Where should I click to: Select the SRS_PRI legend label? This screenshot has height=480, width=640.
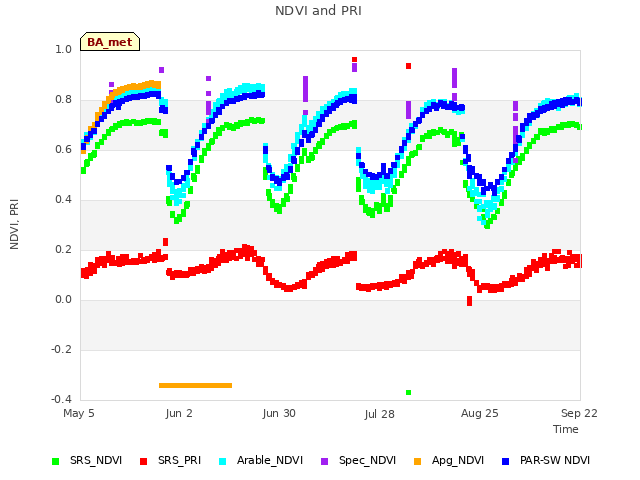pos(179,460)
